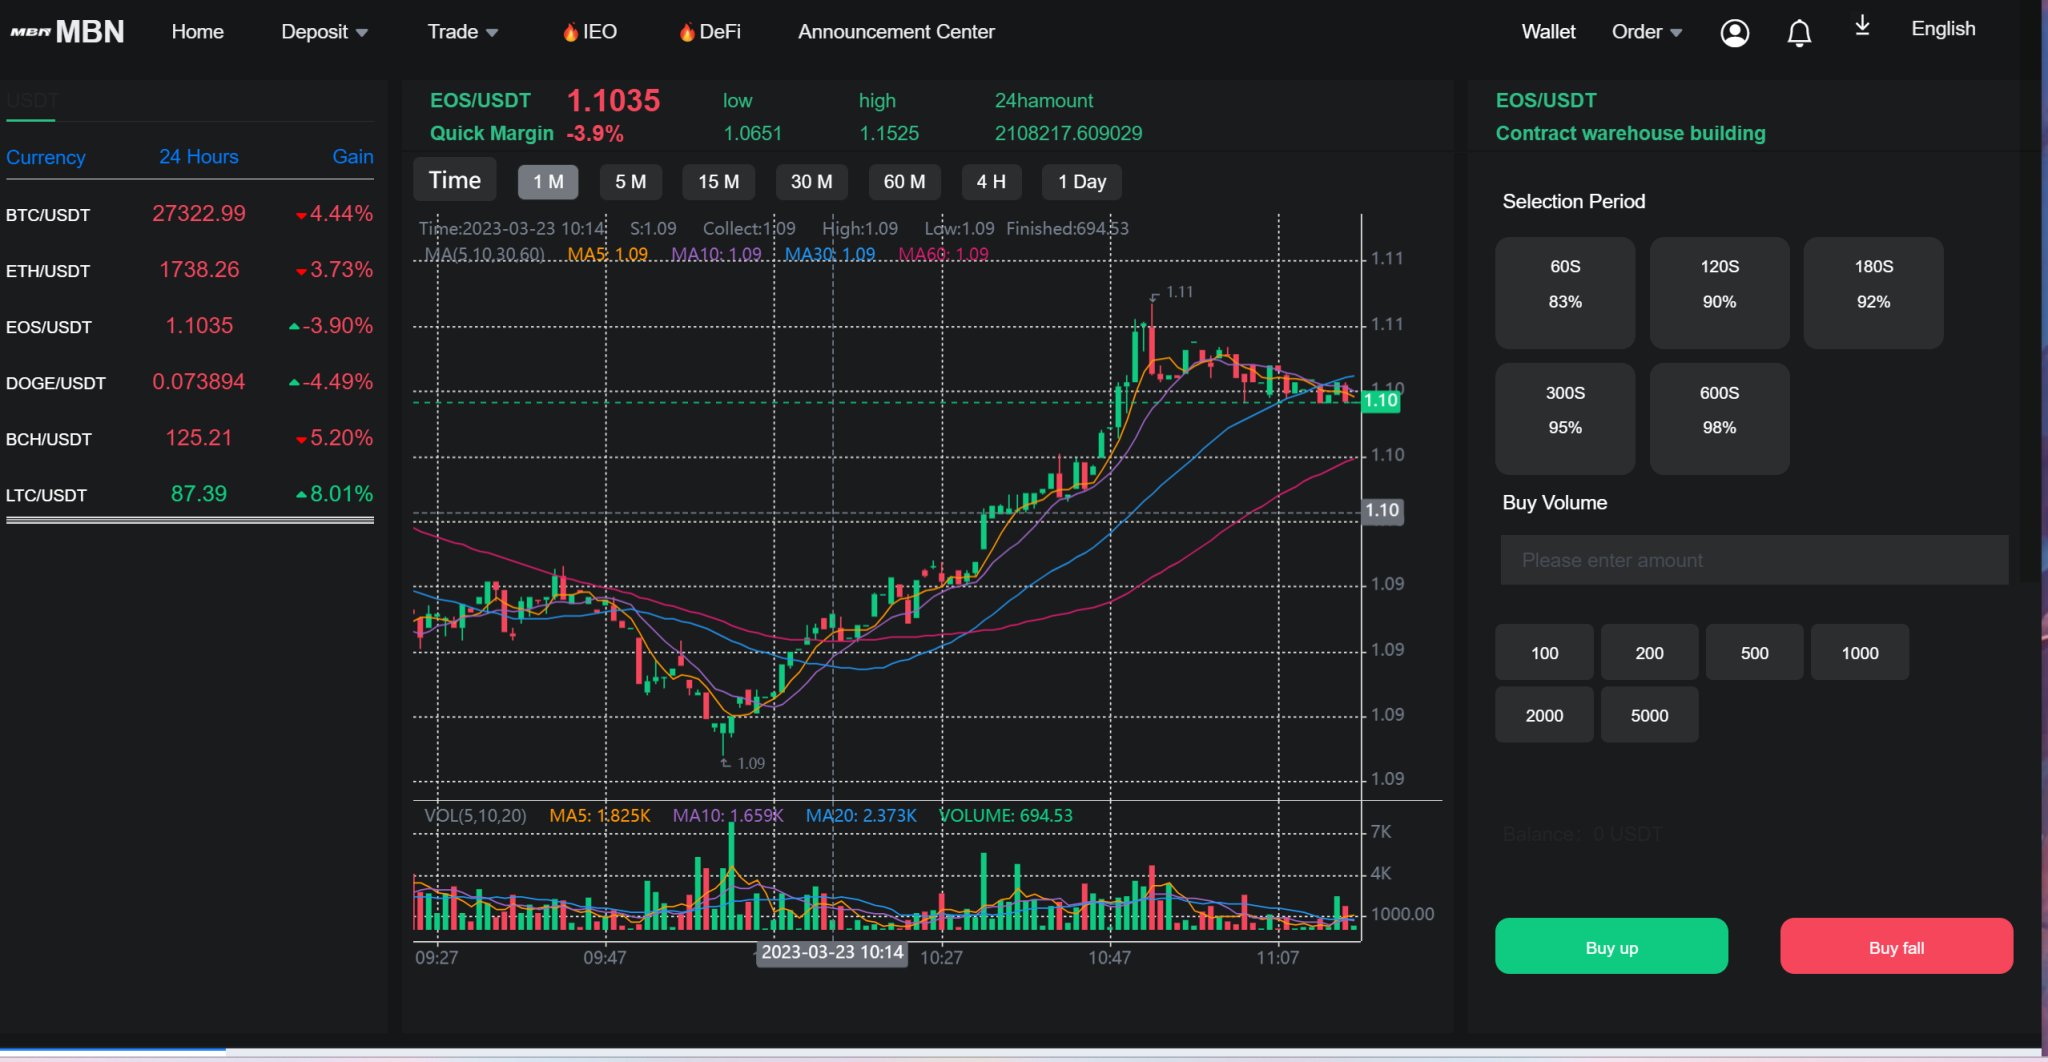Click the Buy up button
This screenshot has height=1062, width=2048.
[x=1610, y=946]
